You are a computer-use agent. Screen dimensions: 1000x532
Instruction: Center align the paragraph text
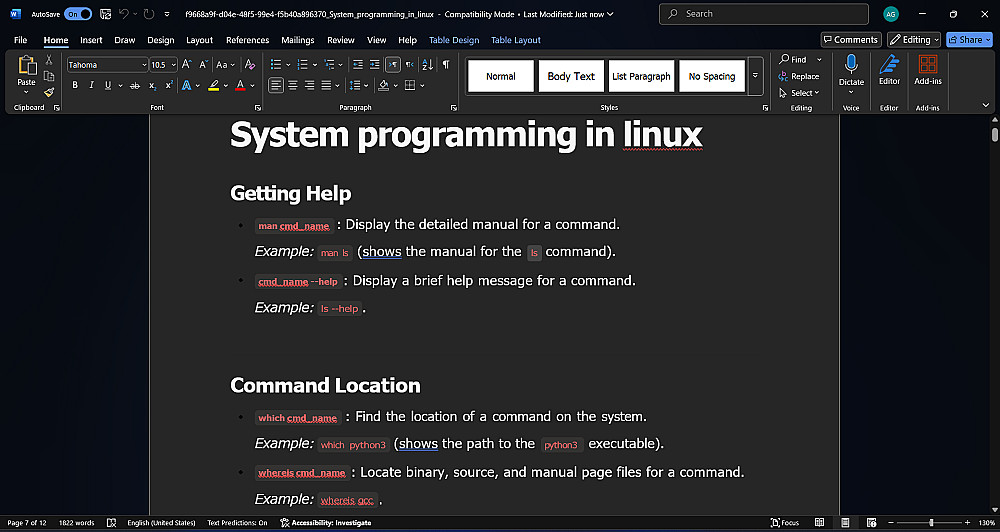(x=293, y=86)
